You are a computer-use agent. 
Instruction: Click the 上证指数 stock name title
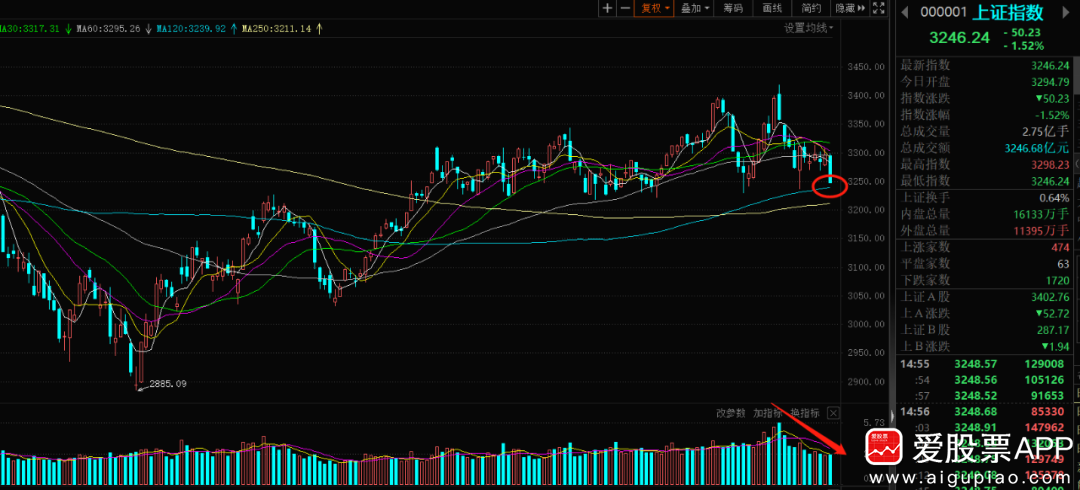pyautogui.click(x=1011, y=12)
